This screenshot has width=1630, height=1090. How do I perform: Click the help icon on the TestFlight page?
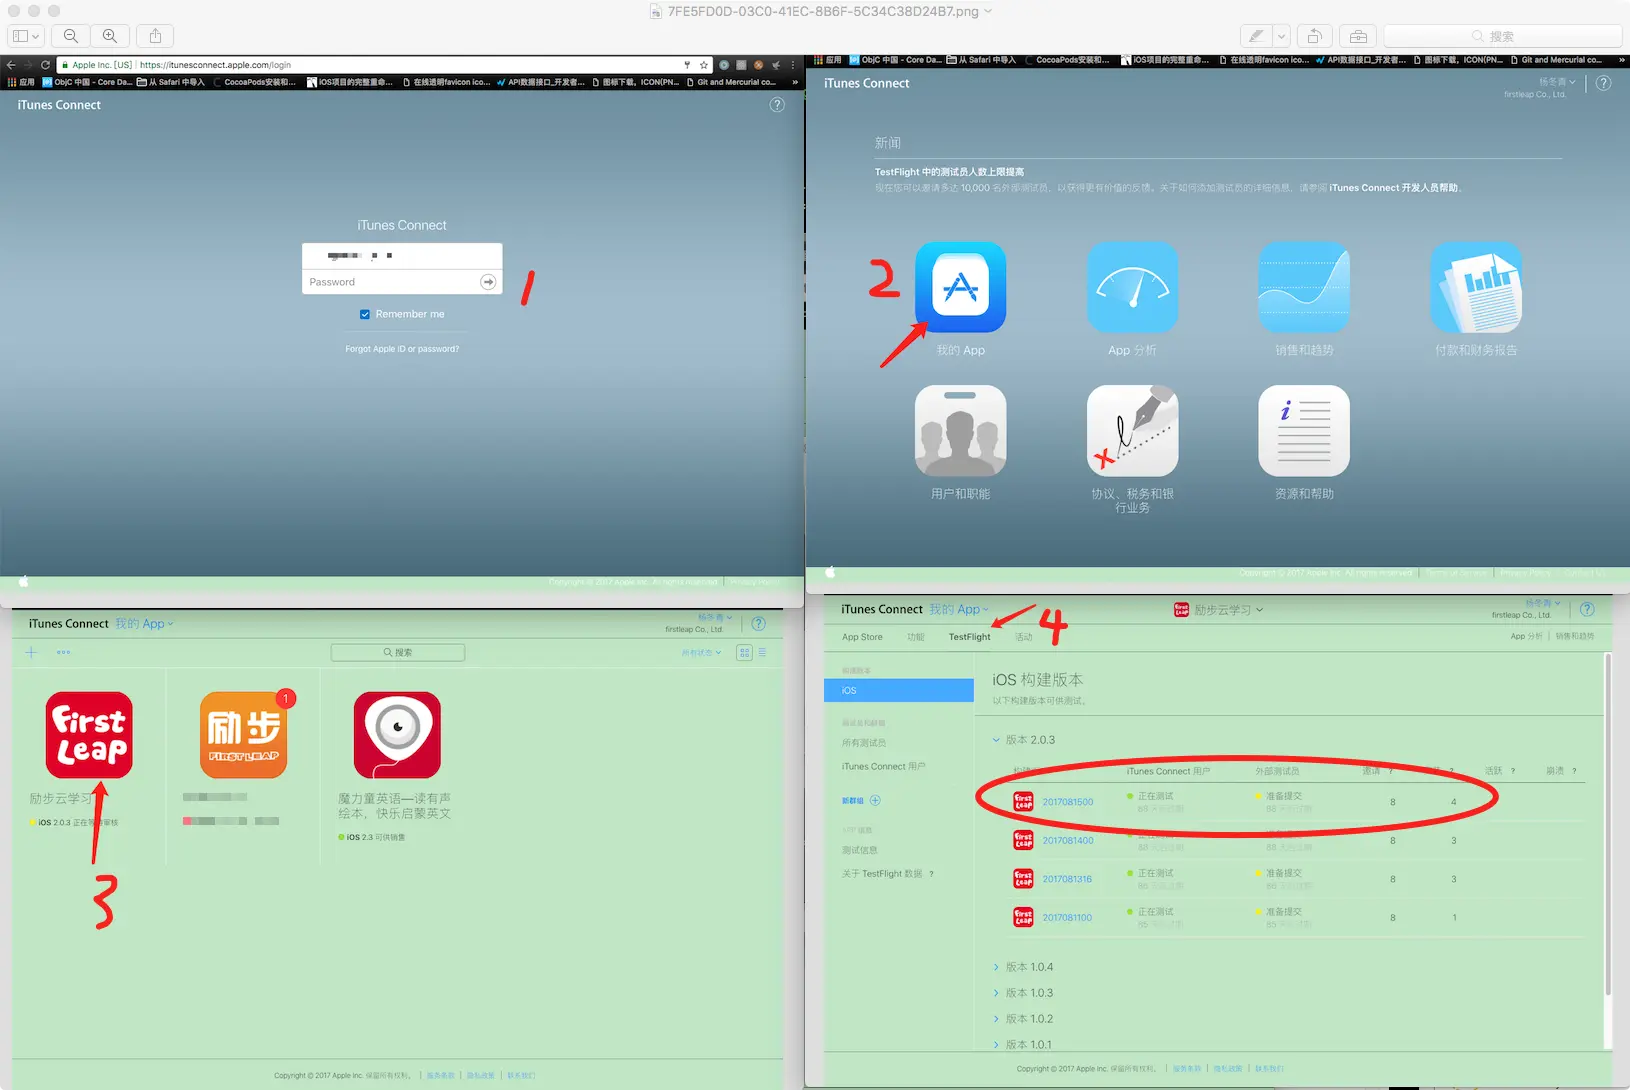pyautogui.click(x=1587, y=609)
